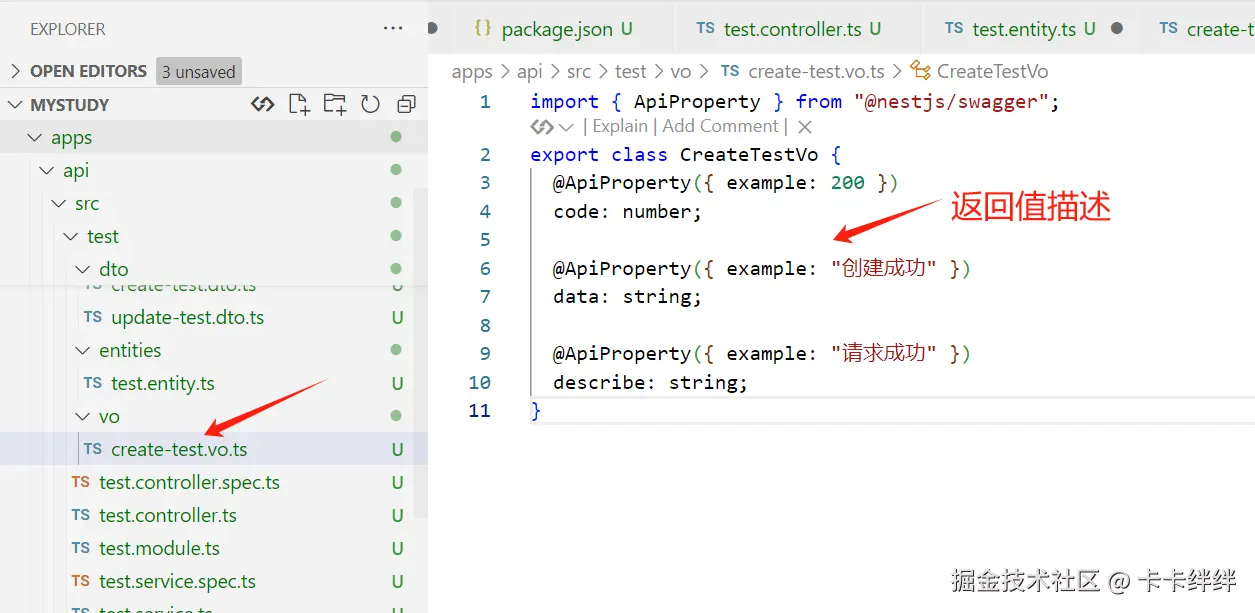Click line number 5 in gutter
Viewport: 1255px width, 613px height.
[485, 239]
